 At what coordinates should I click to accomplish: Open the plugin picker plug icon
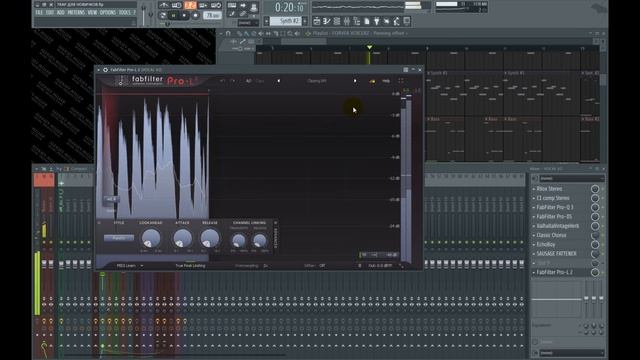(377, 21)
